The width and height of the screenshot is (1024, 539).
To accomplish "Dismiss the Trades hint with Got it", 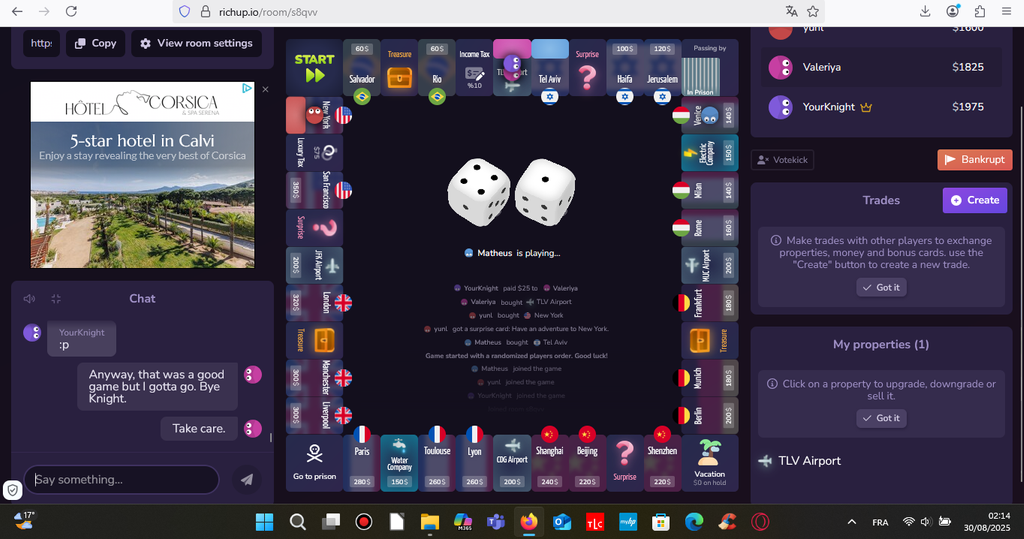I will [x=881, y=287].
